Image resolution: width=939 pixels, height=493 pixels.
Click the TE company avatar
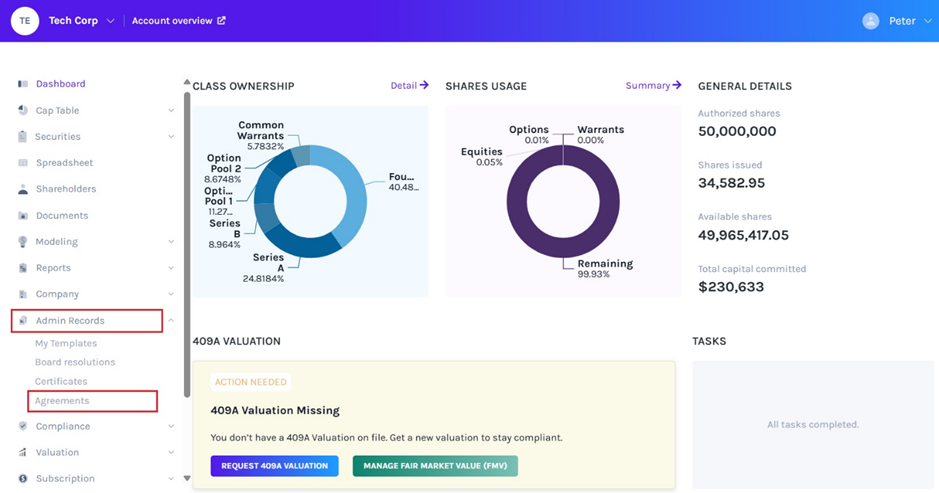tap(25, 21)
